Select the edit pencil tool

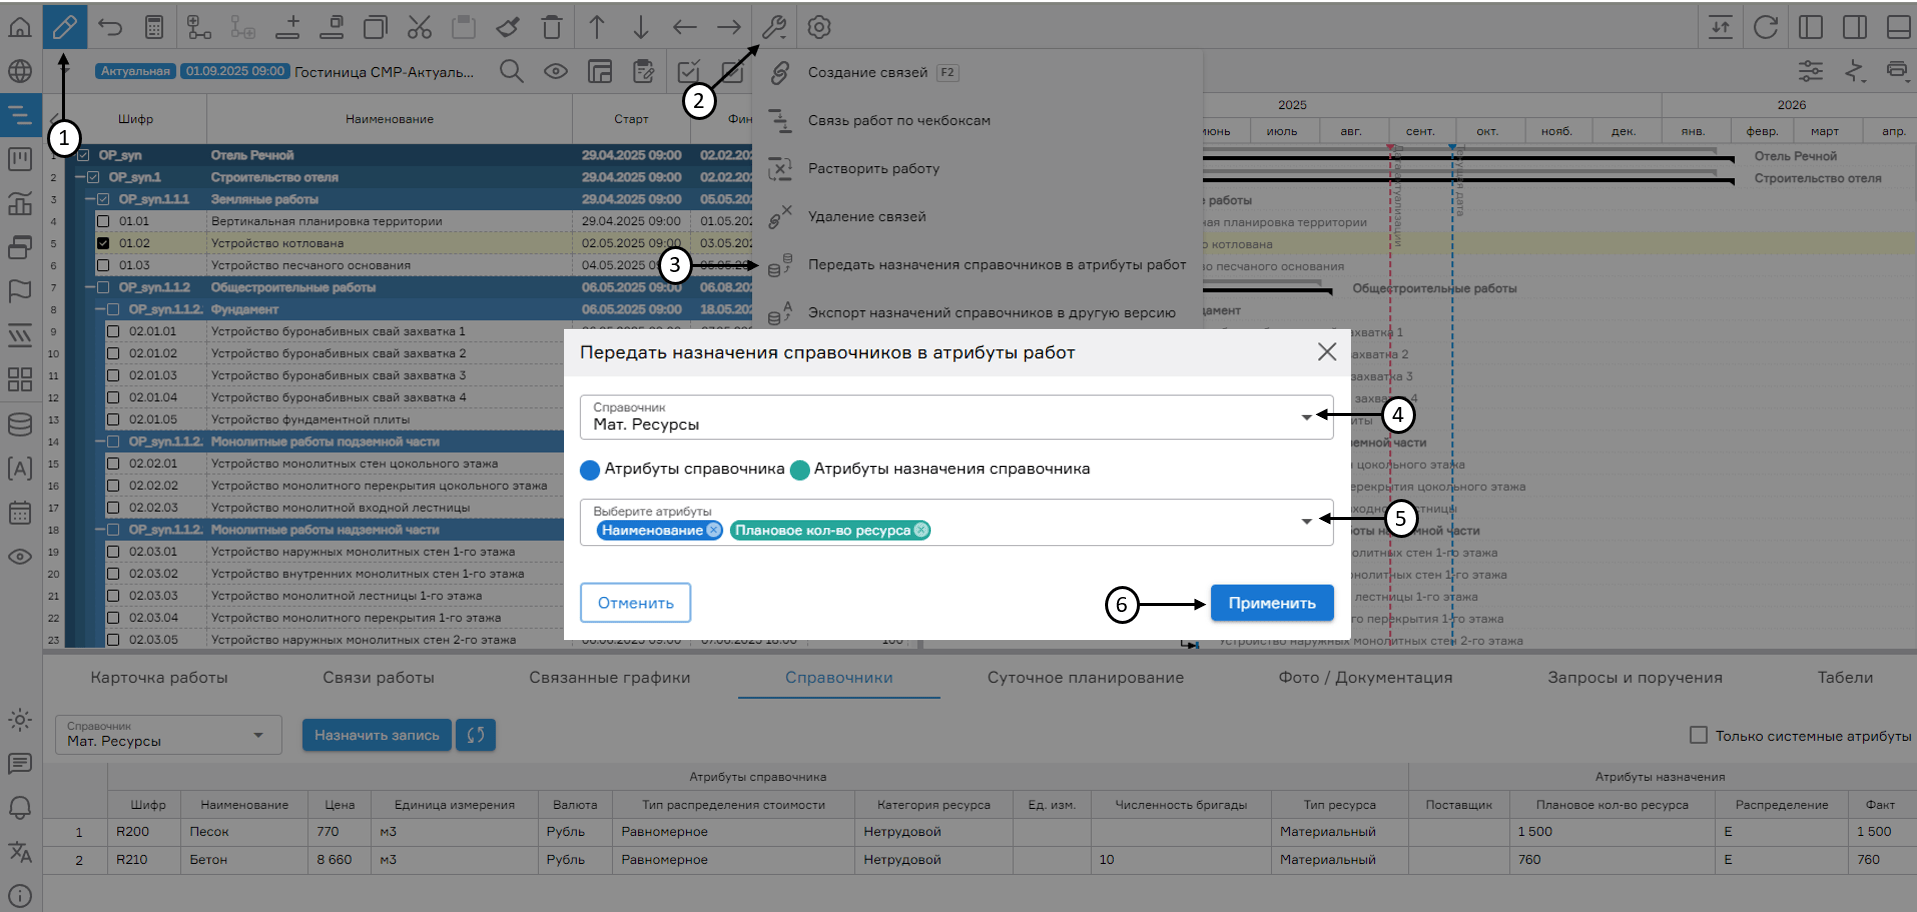coord(64,27)
